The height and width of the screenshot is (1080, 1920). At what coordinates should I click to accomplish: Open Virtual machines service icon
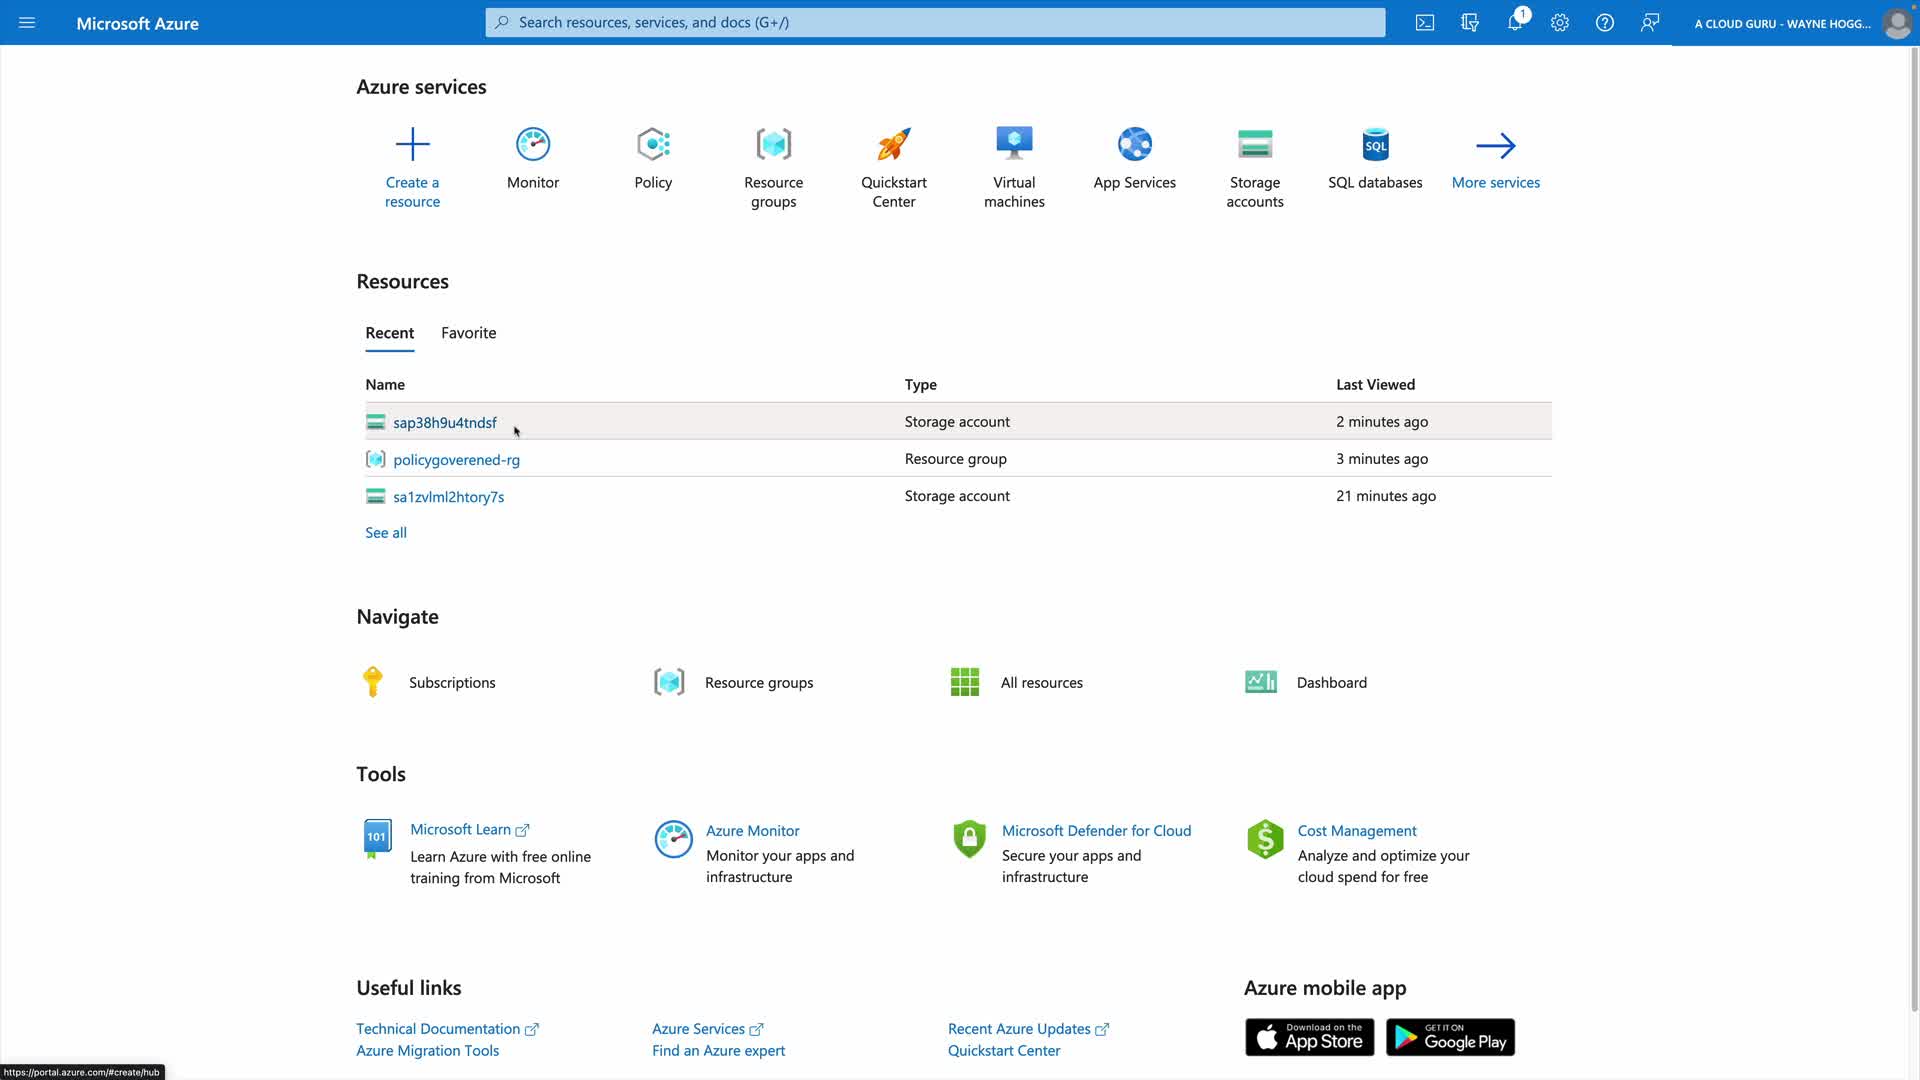tap(1014, 144)
